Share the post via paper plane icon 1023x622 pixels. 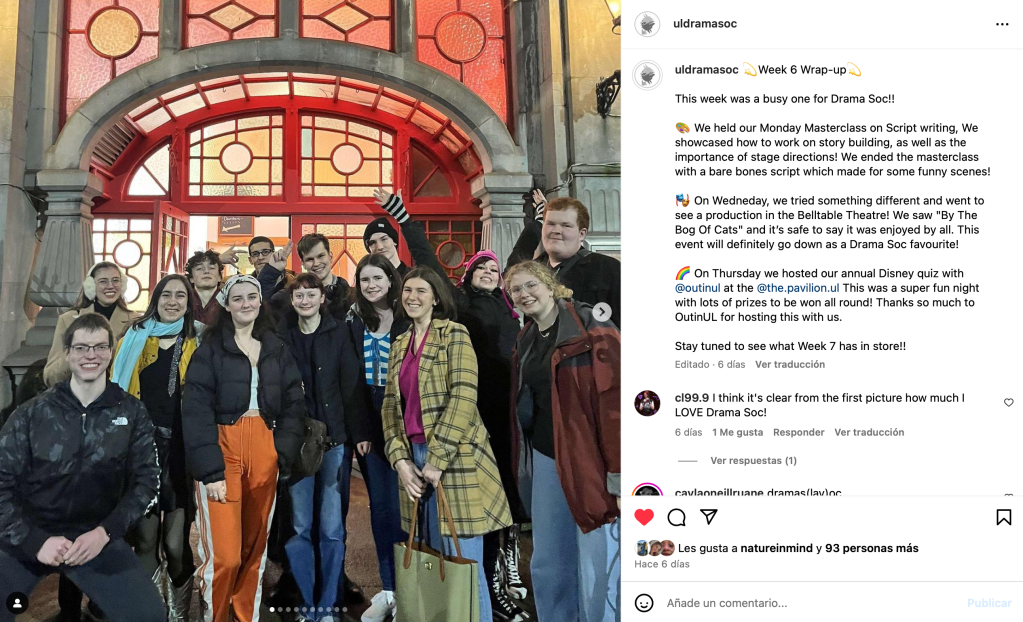(709, 516)
